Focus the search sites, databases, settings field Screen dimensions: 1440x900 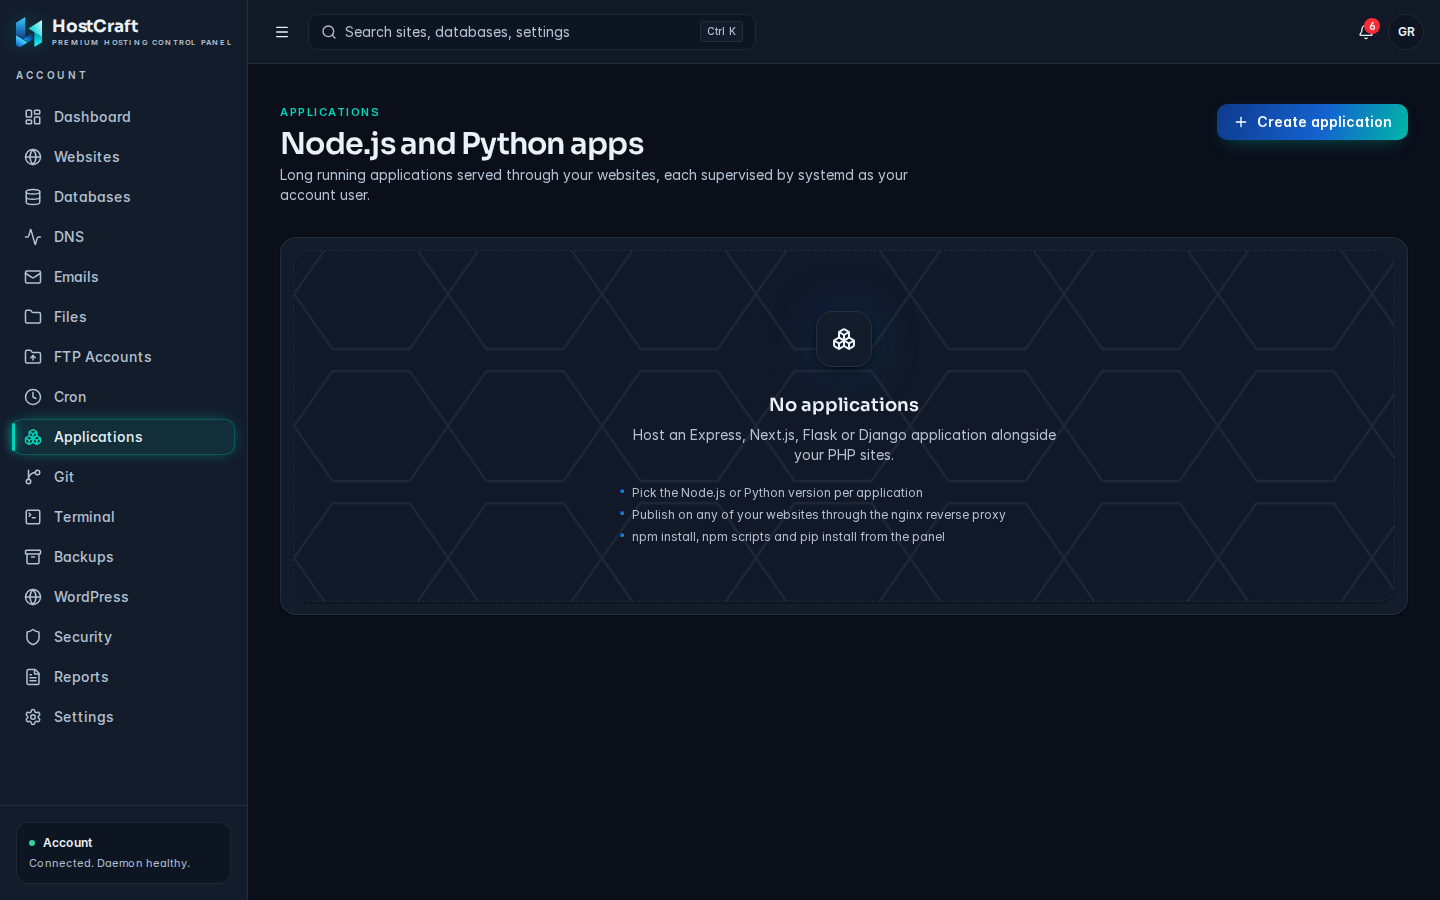tap(532, 32)
